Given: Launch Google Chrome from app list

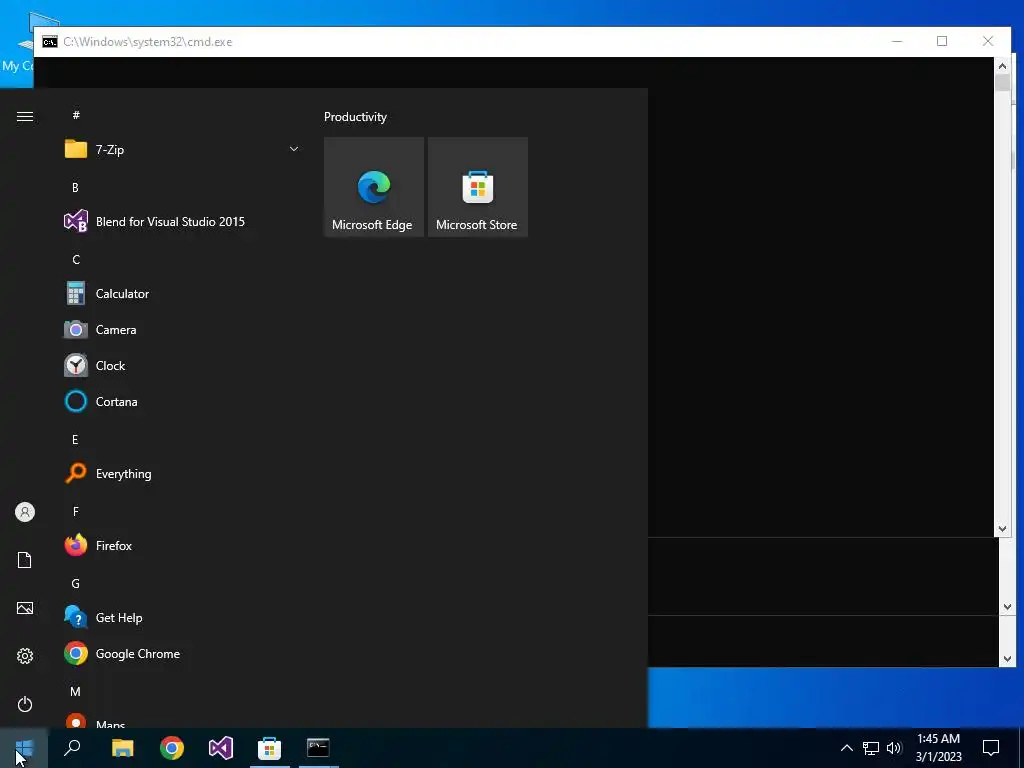Looking at the screenshot, I should click(182, 654).
